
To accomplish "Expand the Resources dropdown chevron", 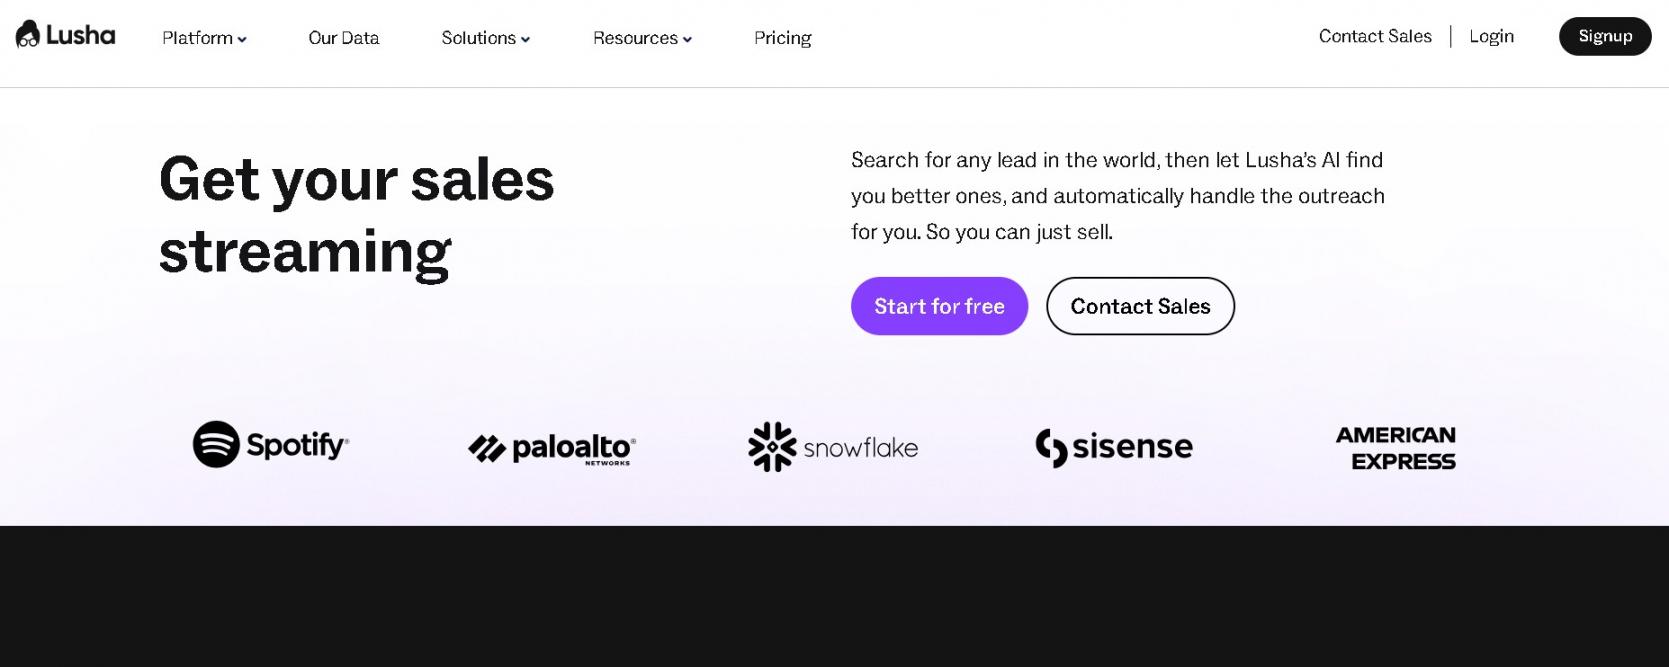I will pyautogui.click(x=687, y=39).
